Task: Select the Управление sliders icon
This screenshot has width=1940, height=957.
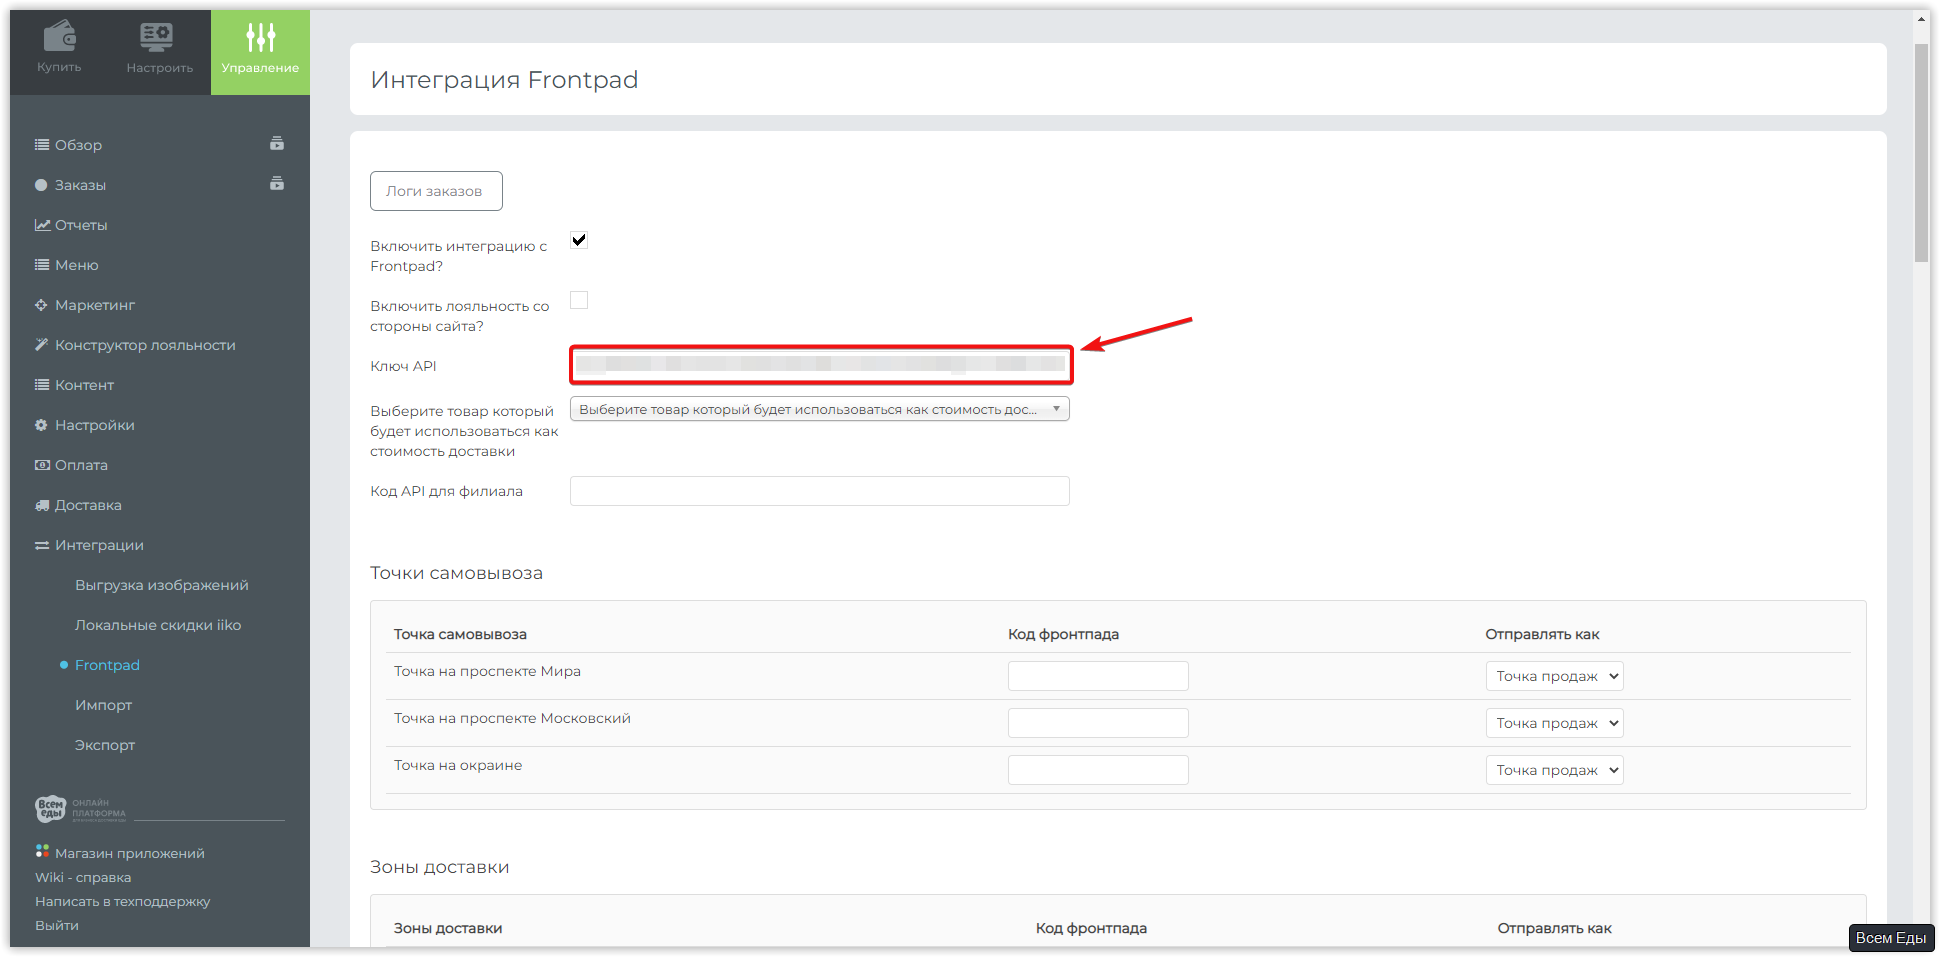Action: click(260, 38)
